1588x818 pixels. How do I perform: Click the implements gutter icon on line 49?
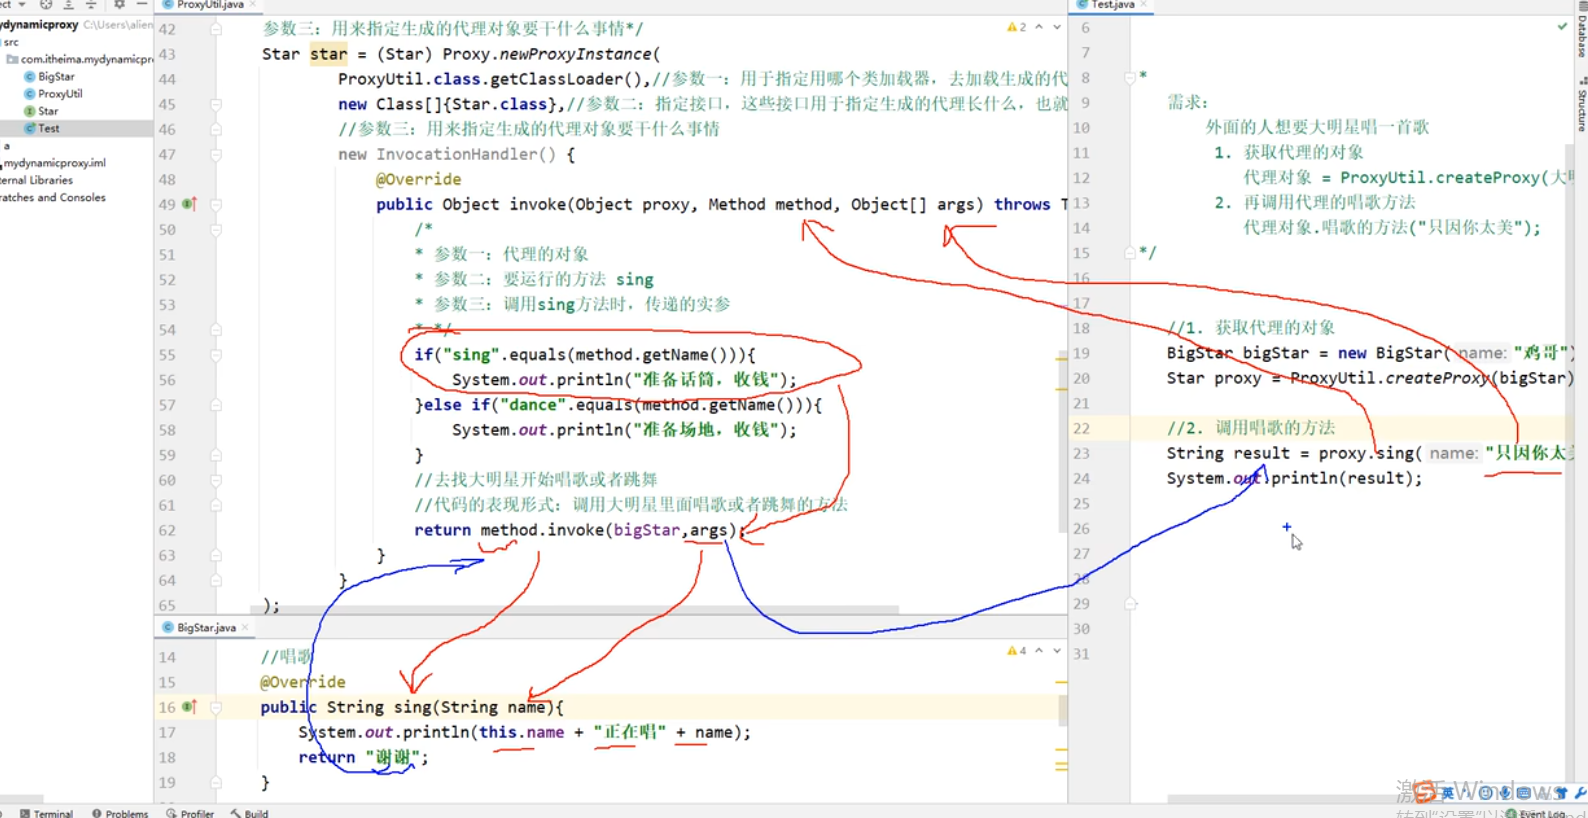[x=189, y=204]
